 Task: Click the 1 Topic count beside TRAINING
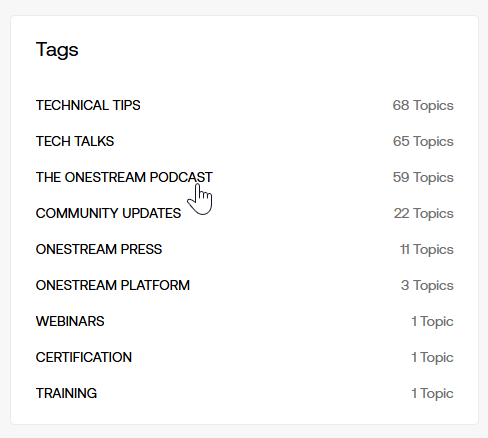432,393
